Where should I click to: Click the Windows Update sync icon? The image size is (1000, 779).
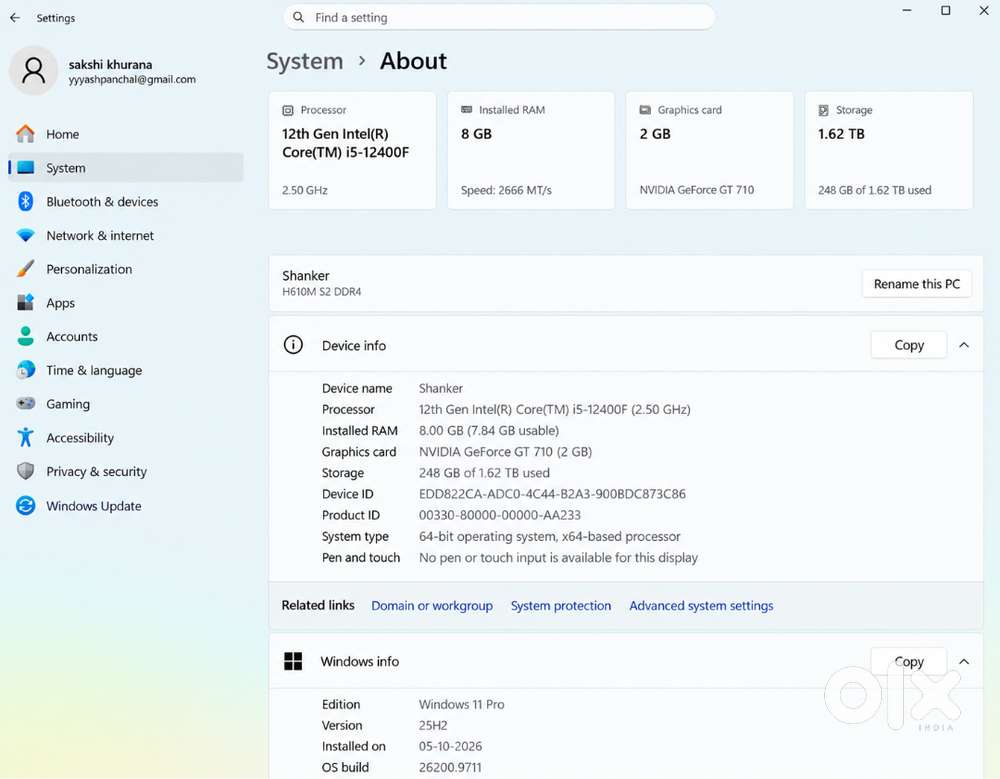coord(26,506)
